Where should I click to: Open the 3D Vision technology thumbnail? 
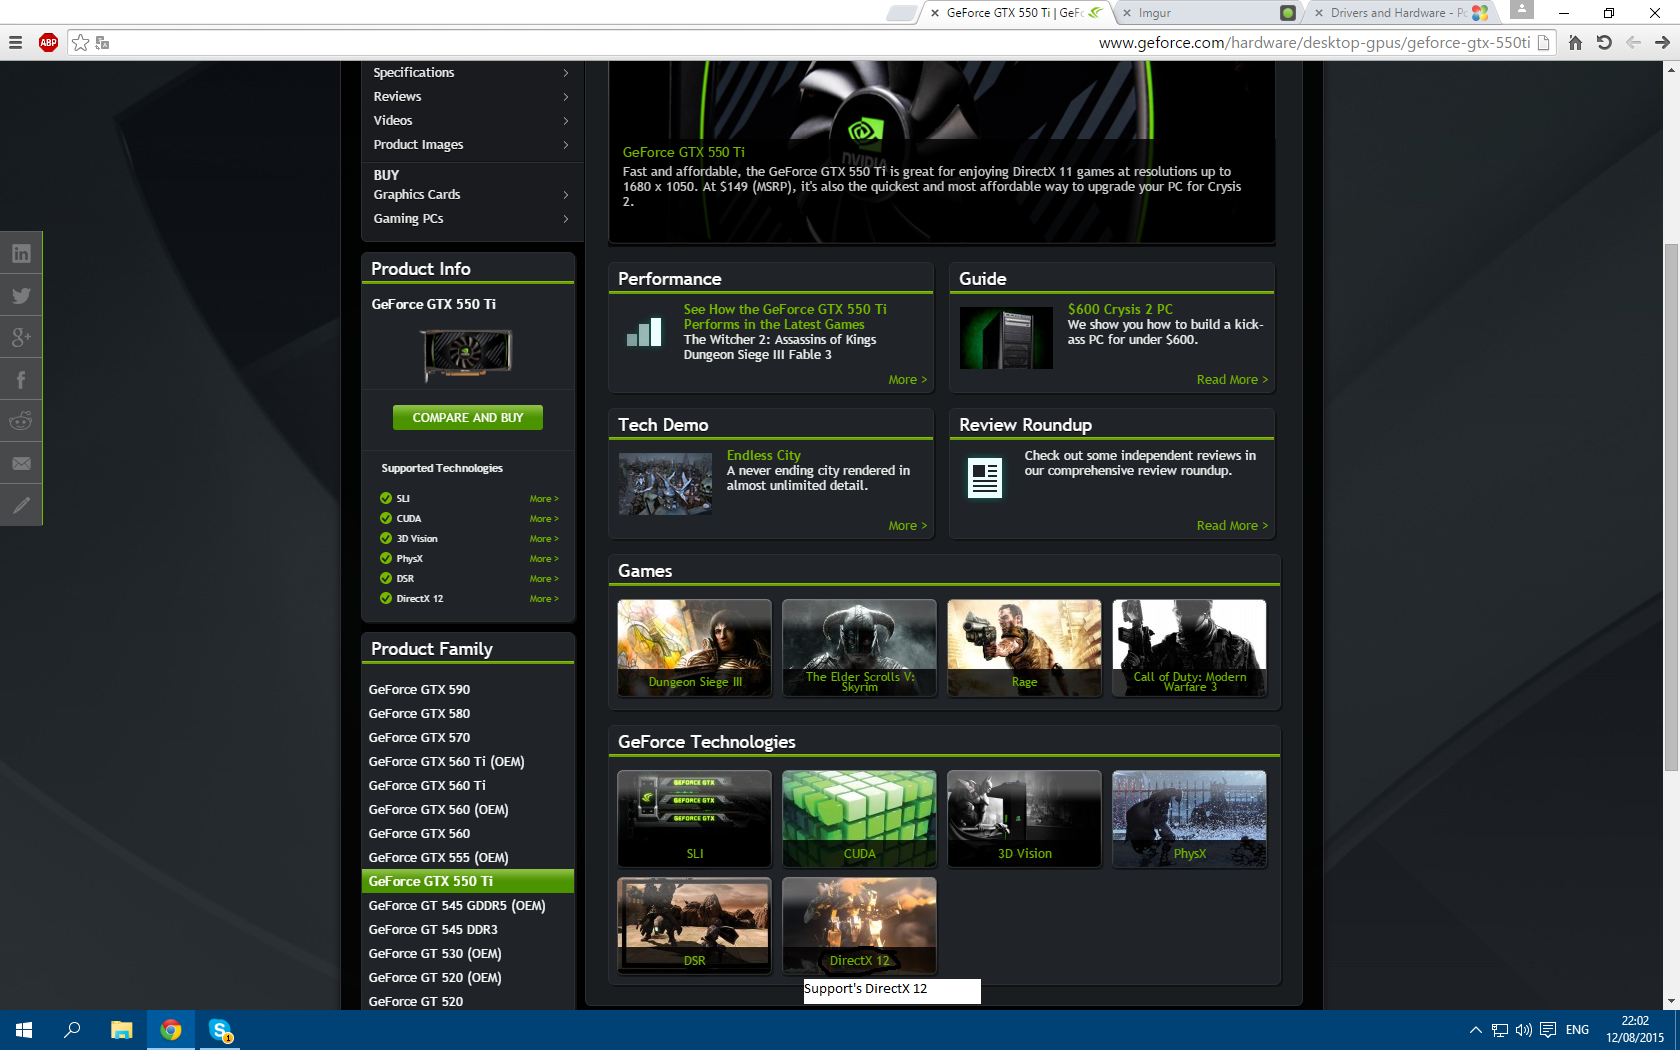[1024, 819]
